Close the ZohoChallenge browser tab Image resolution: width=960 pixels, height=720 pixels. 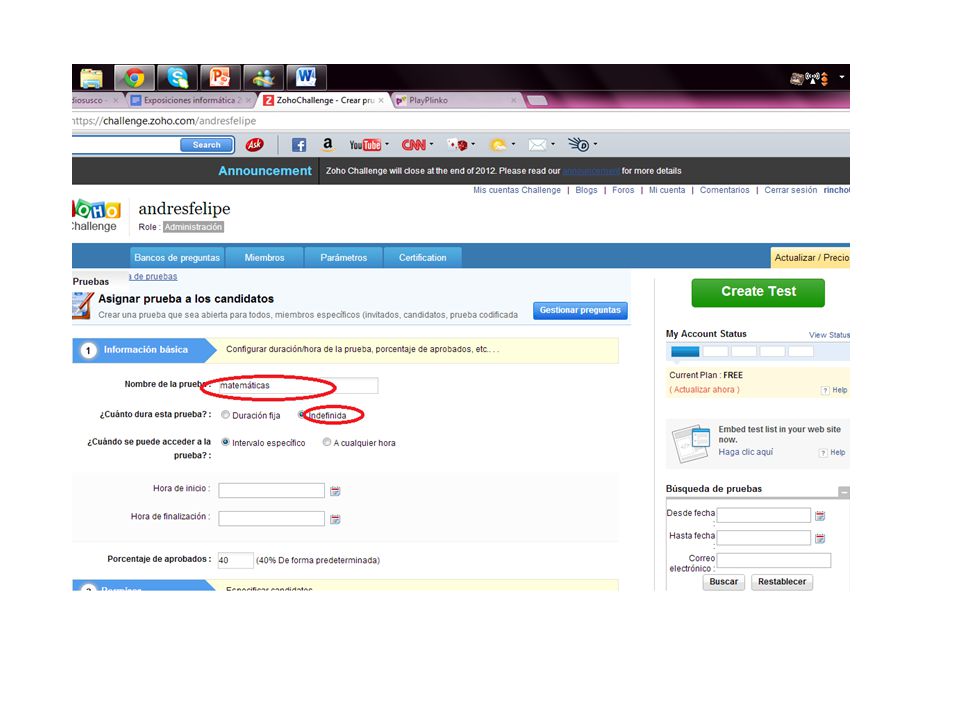pos(381,100)
